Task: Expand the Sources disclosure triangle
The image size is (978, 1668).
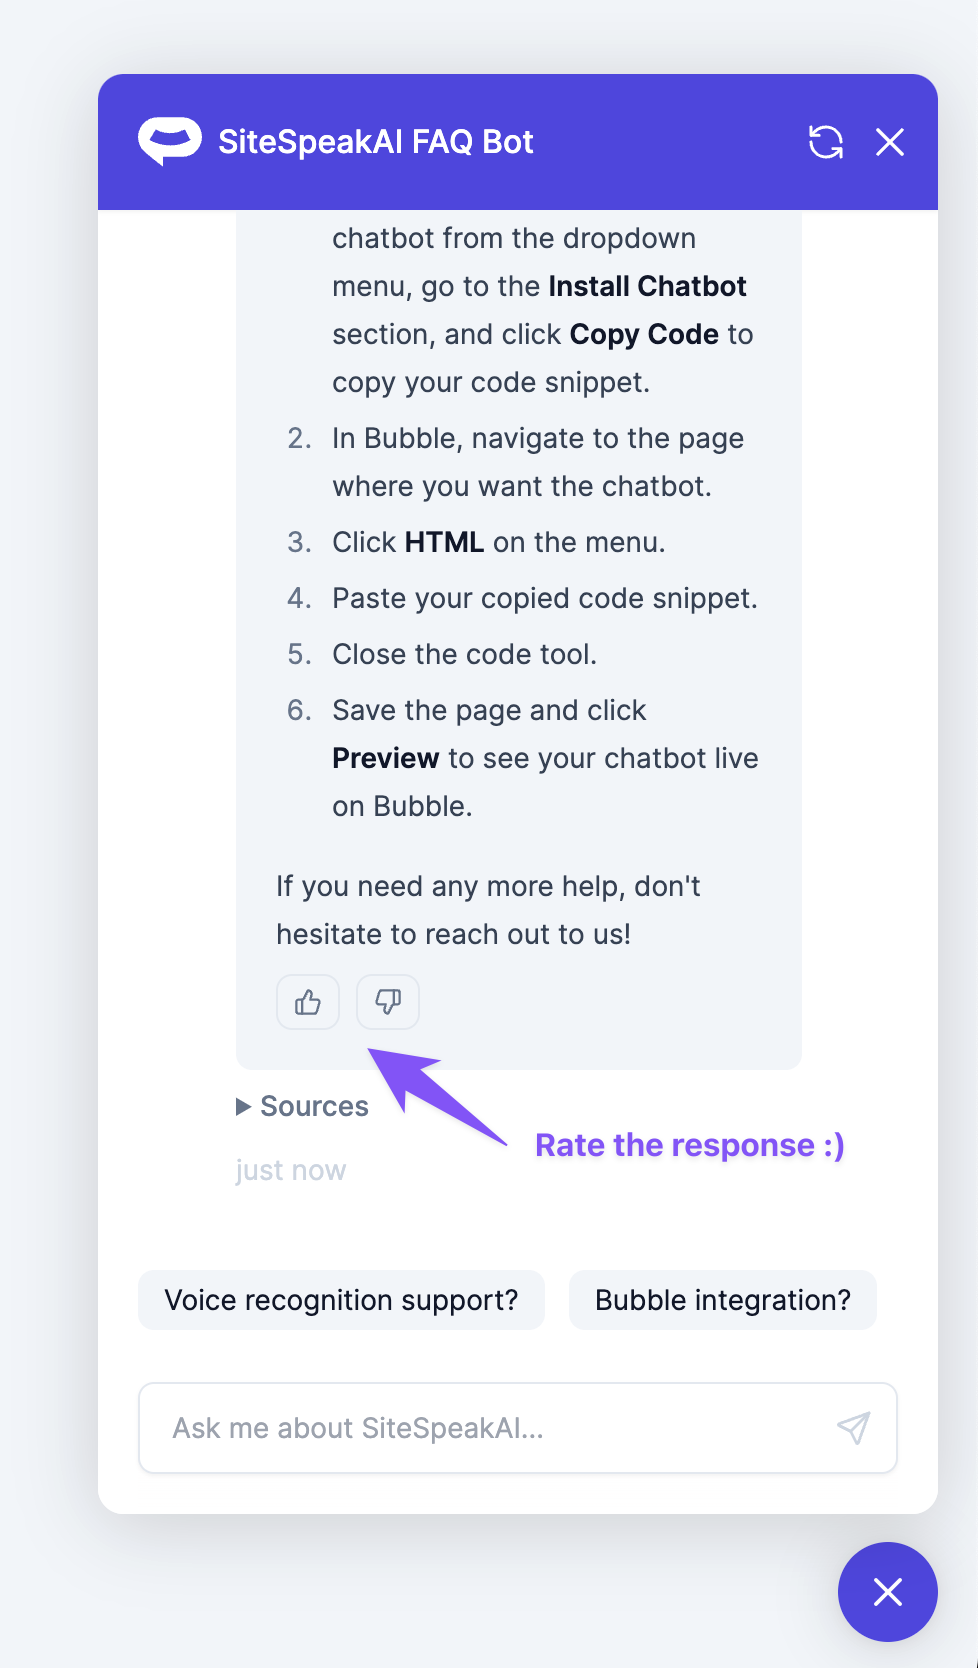Action: (x=243, y=1106)
